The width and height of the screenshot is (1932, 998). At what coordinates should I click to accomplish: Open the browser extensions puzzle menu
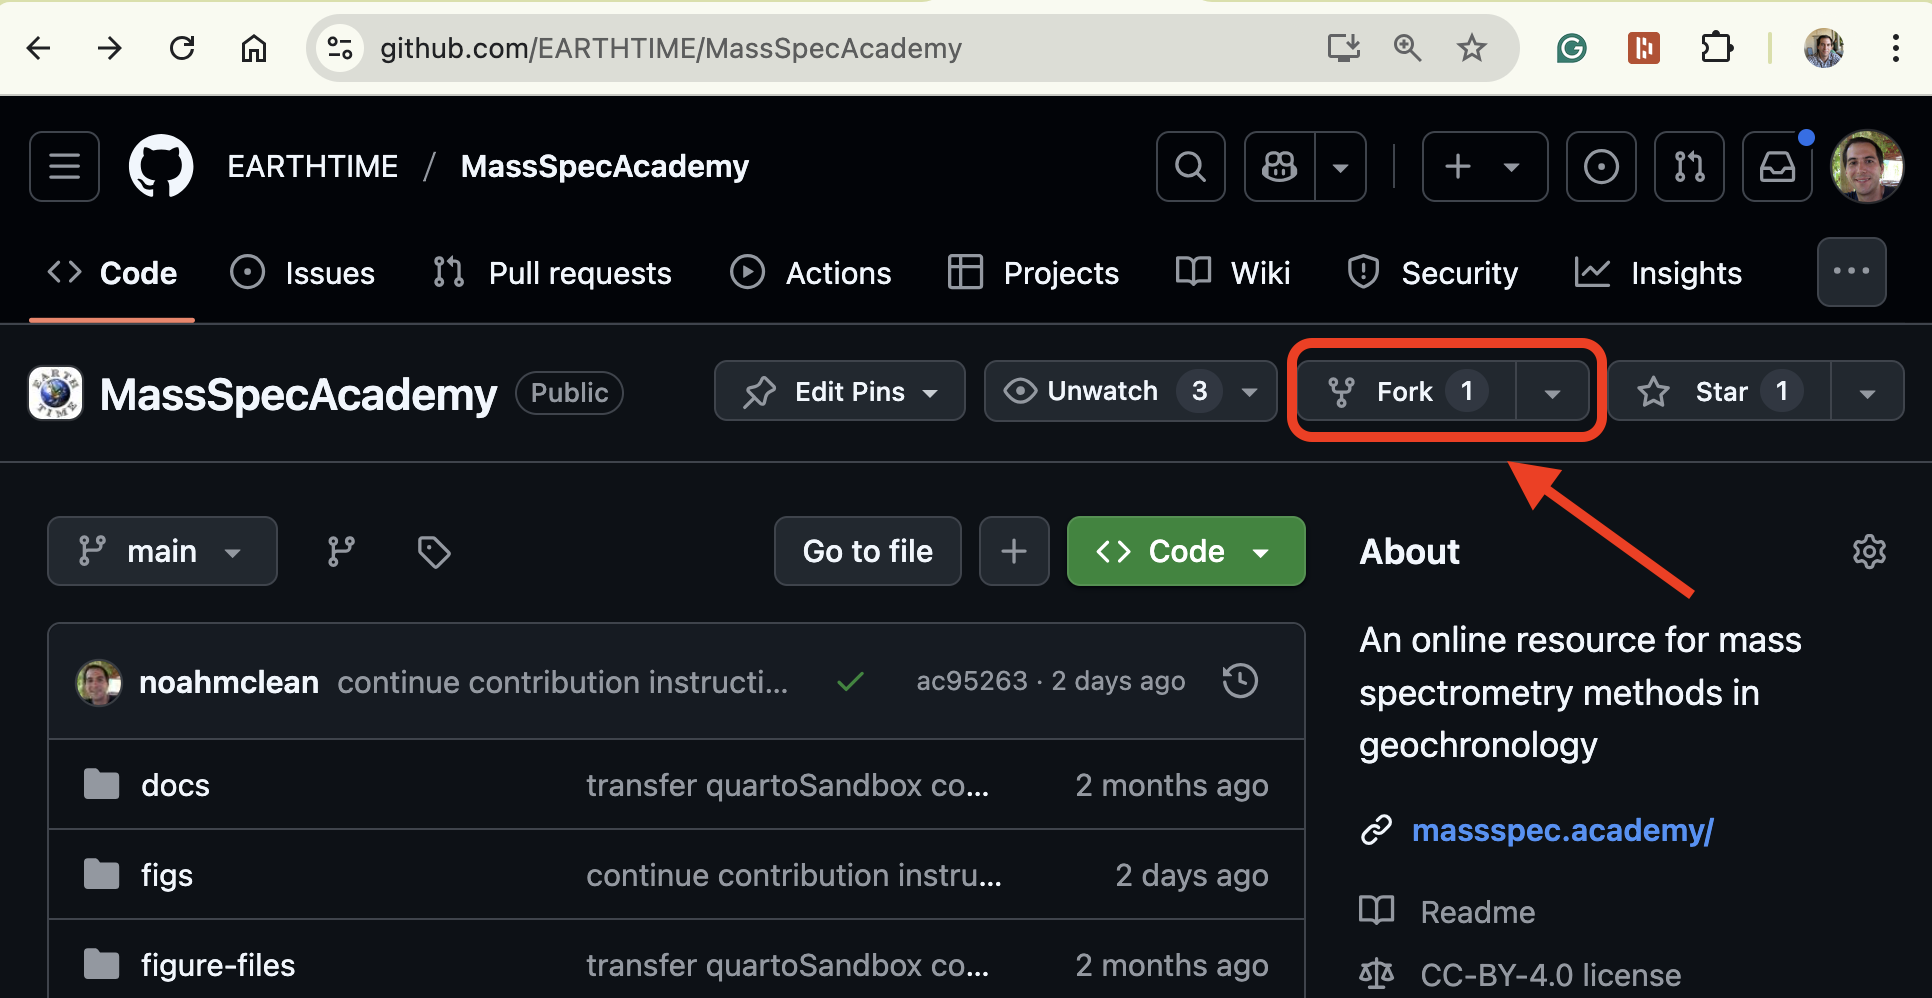point(1717,48)
